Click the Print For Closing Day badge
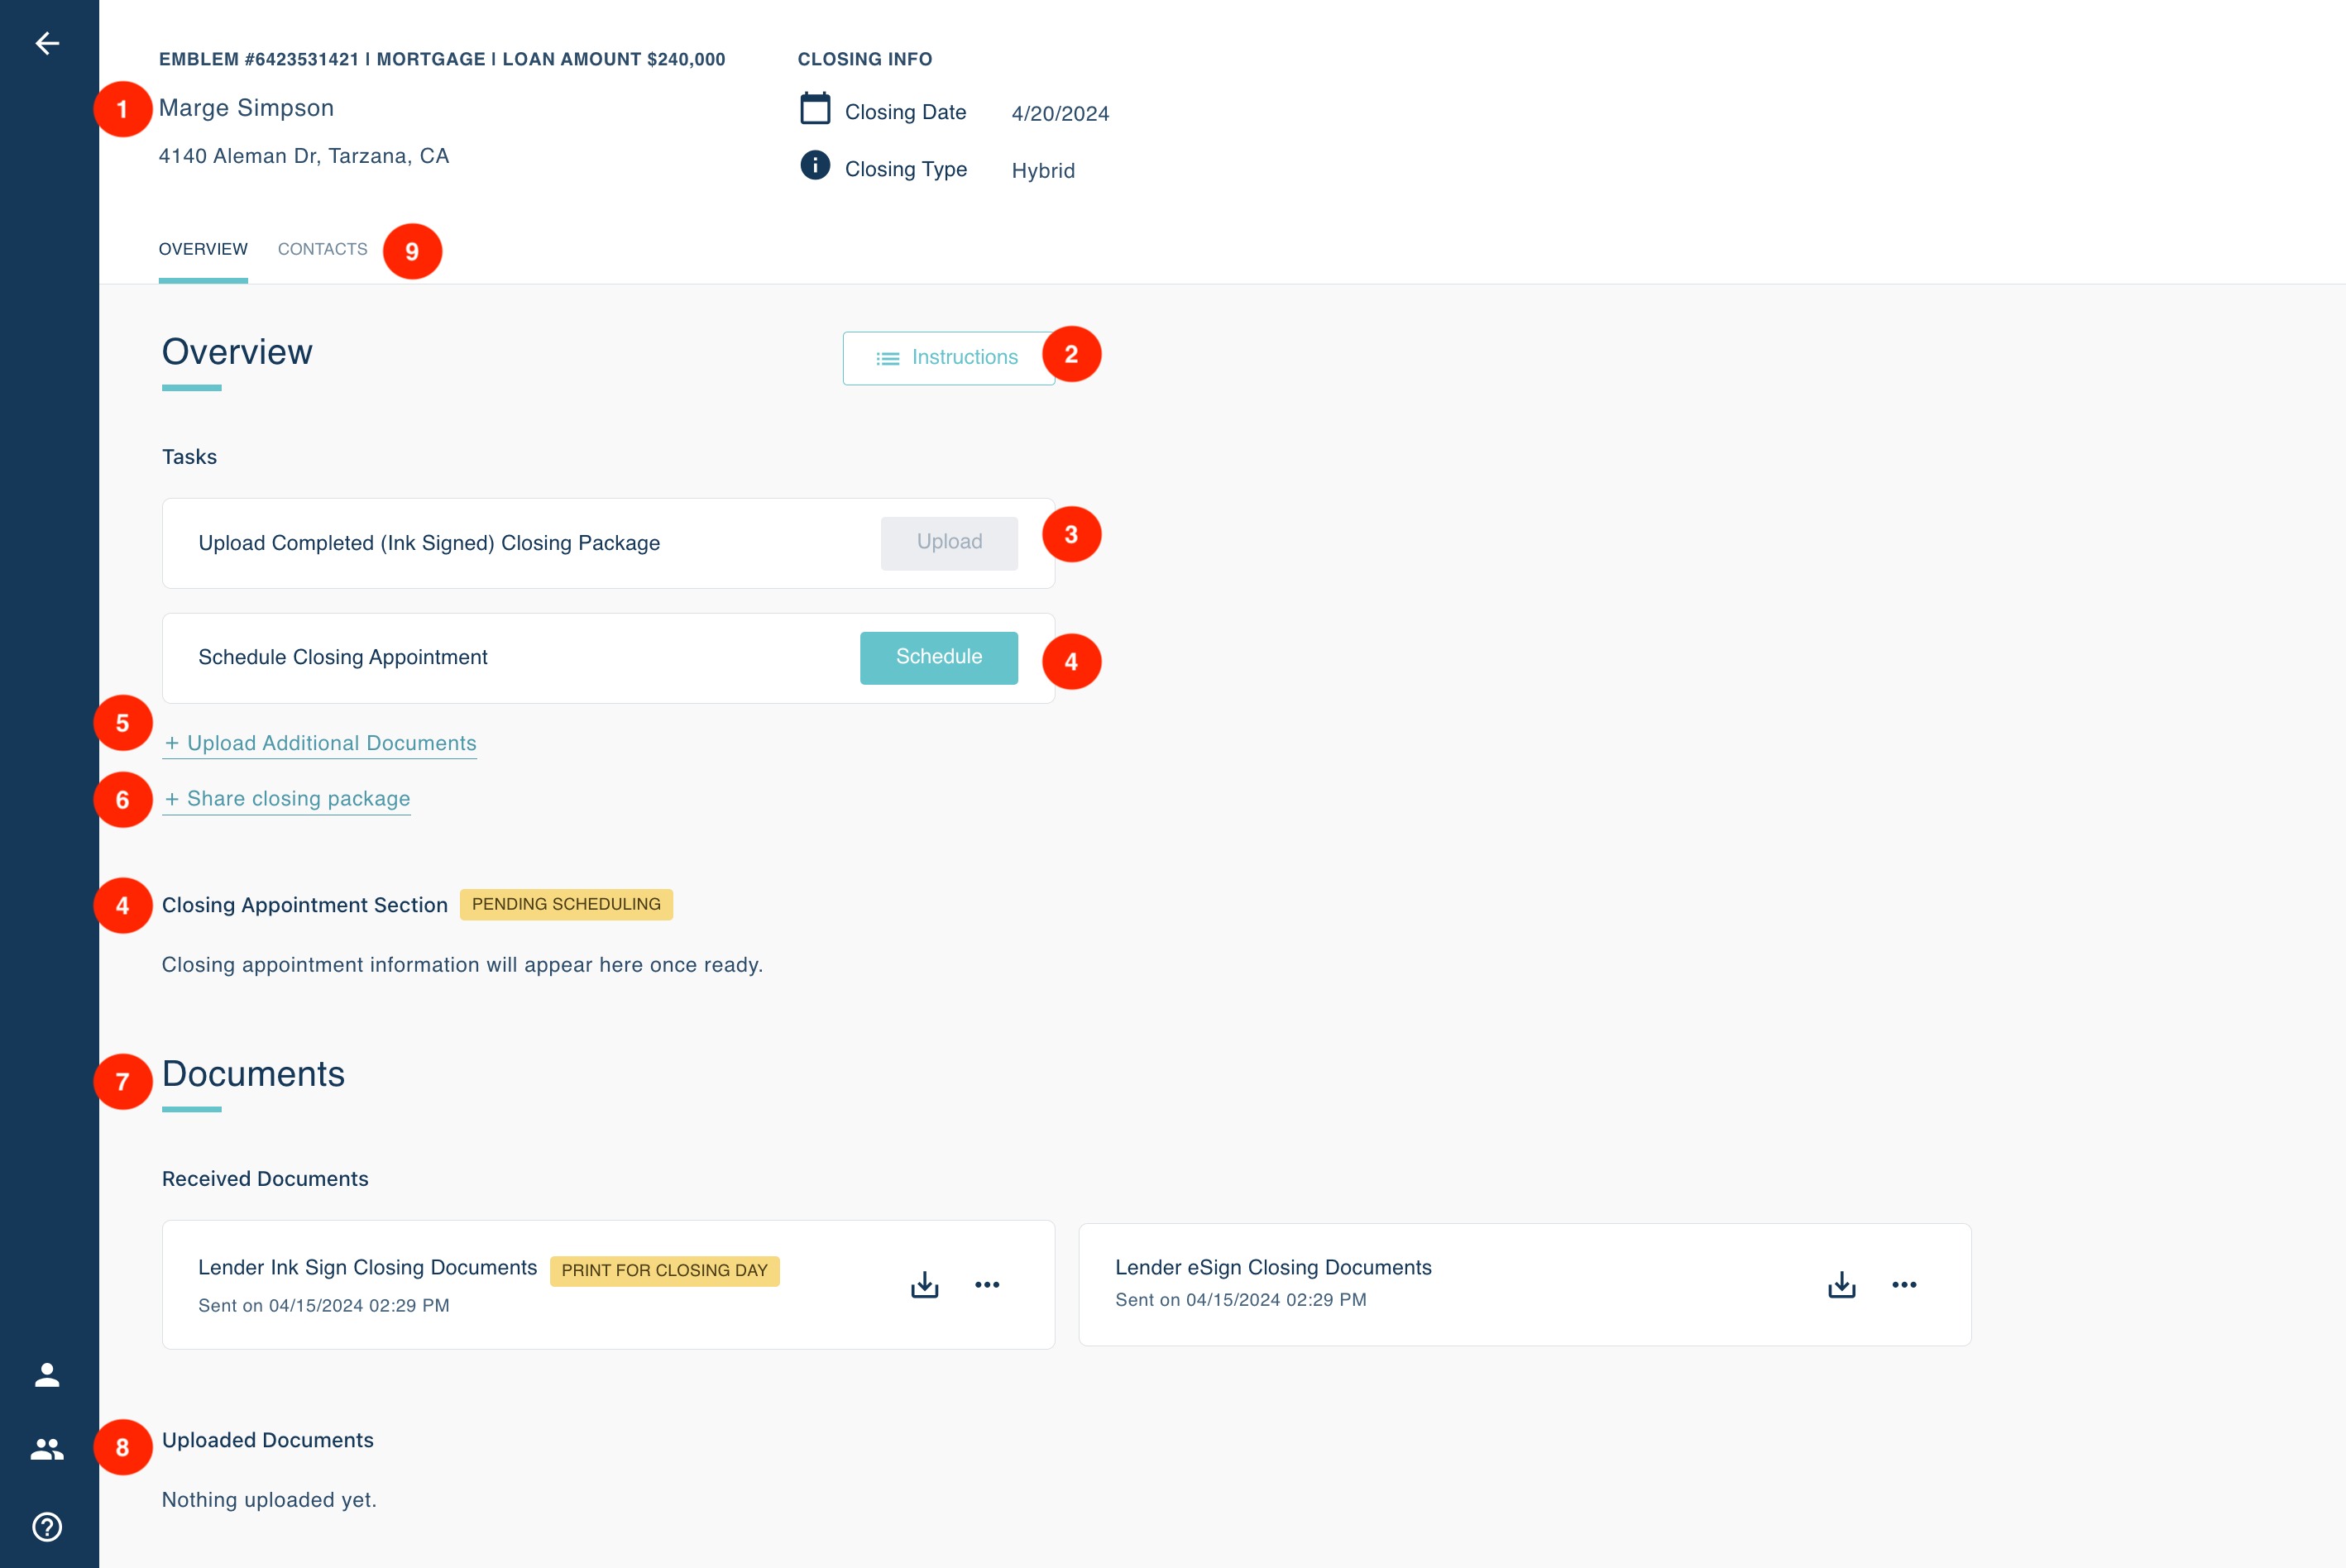Image resolution: width=2346 pixels, height=1568 pixels. point(664,1270)
